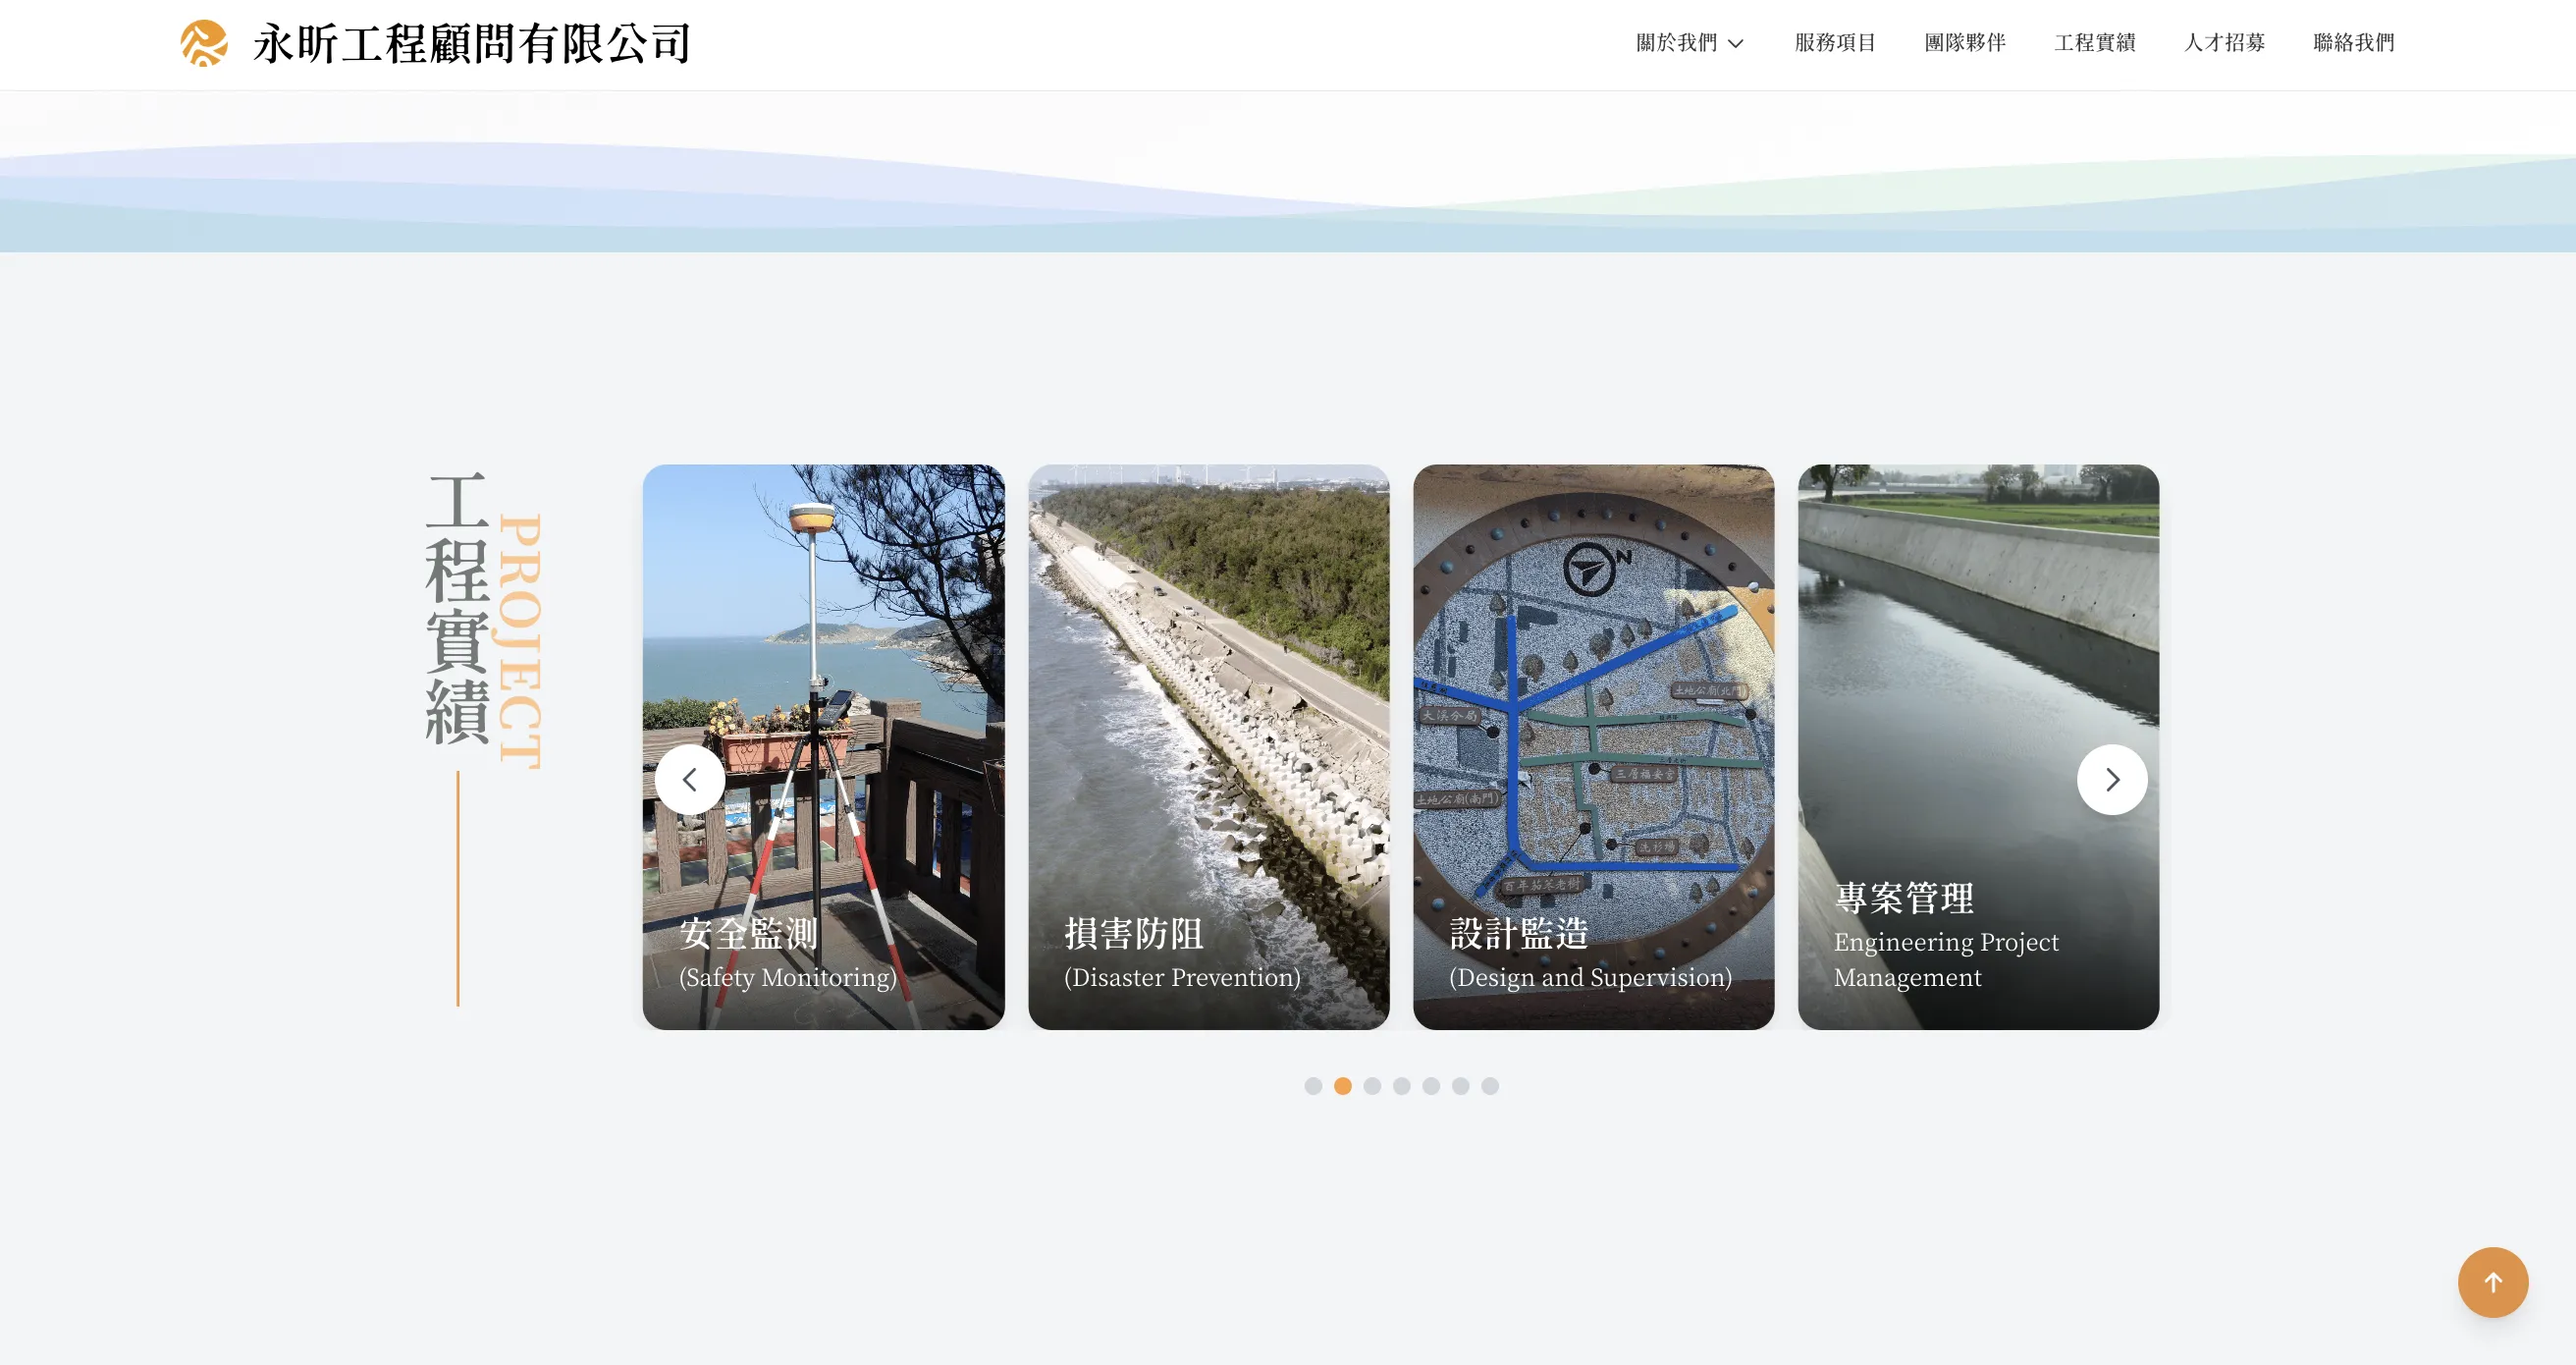Select the fourth pagination dot
Viewport: 2576px width, 1365px height.
click(x=1402, y=1086)
